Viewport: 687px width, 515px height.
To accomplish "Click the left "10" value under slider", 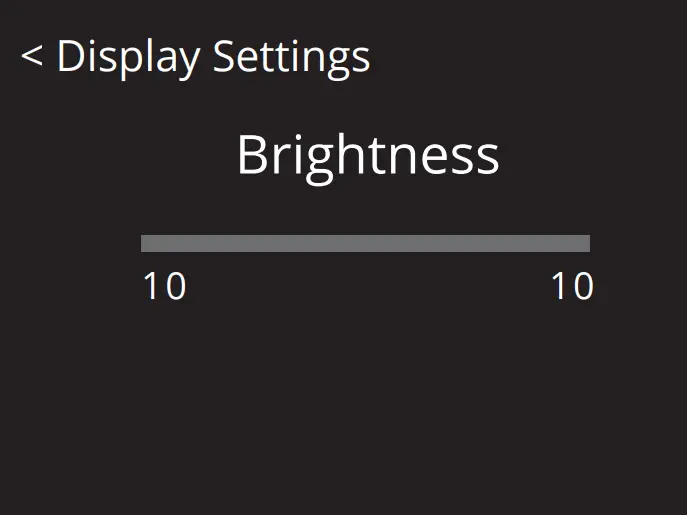I will click(164, 287).
